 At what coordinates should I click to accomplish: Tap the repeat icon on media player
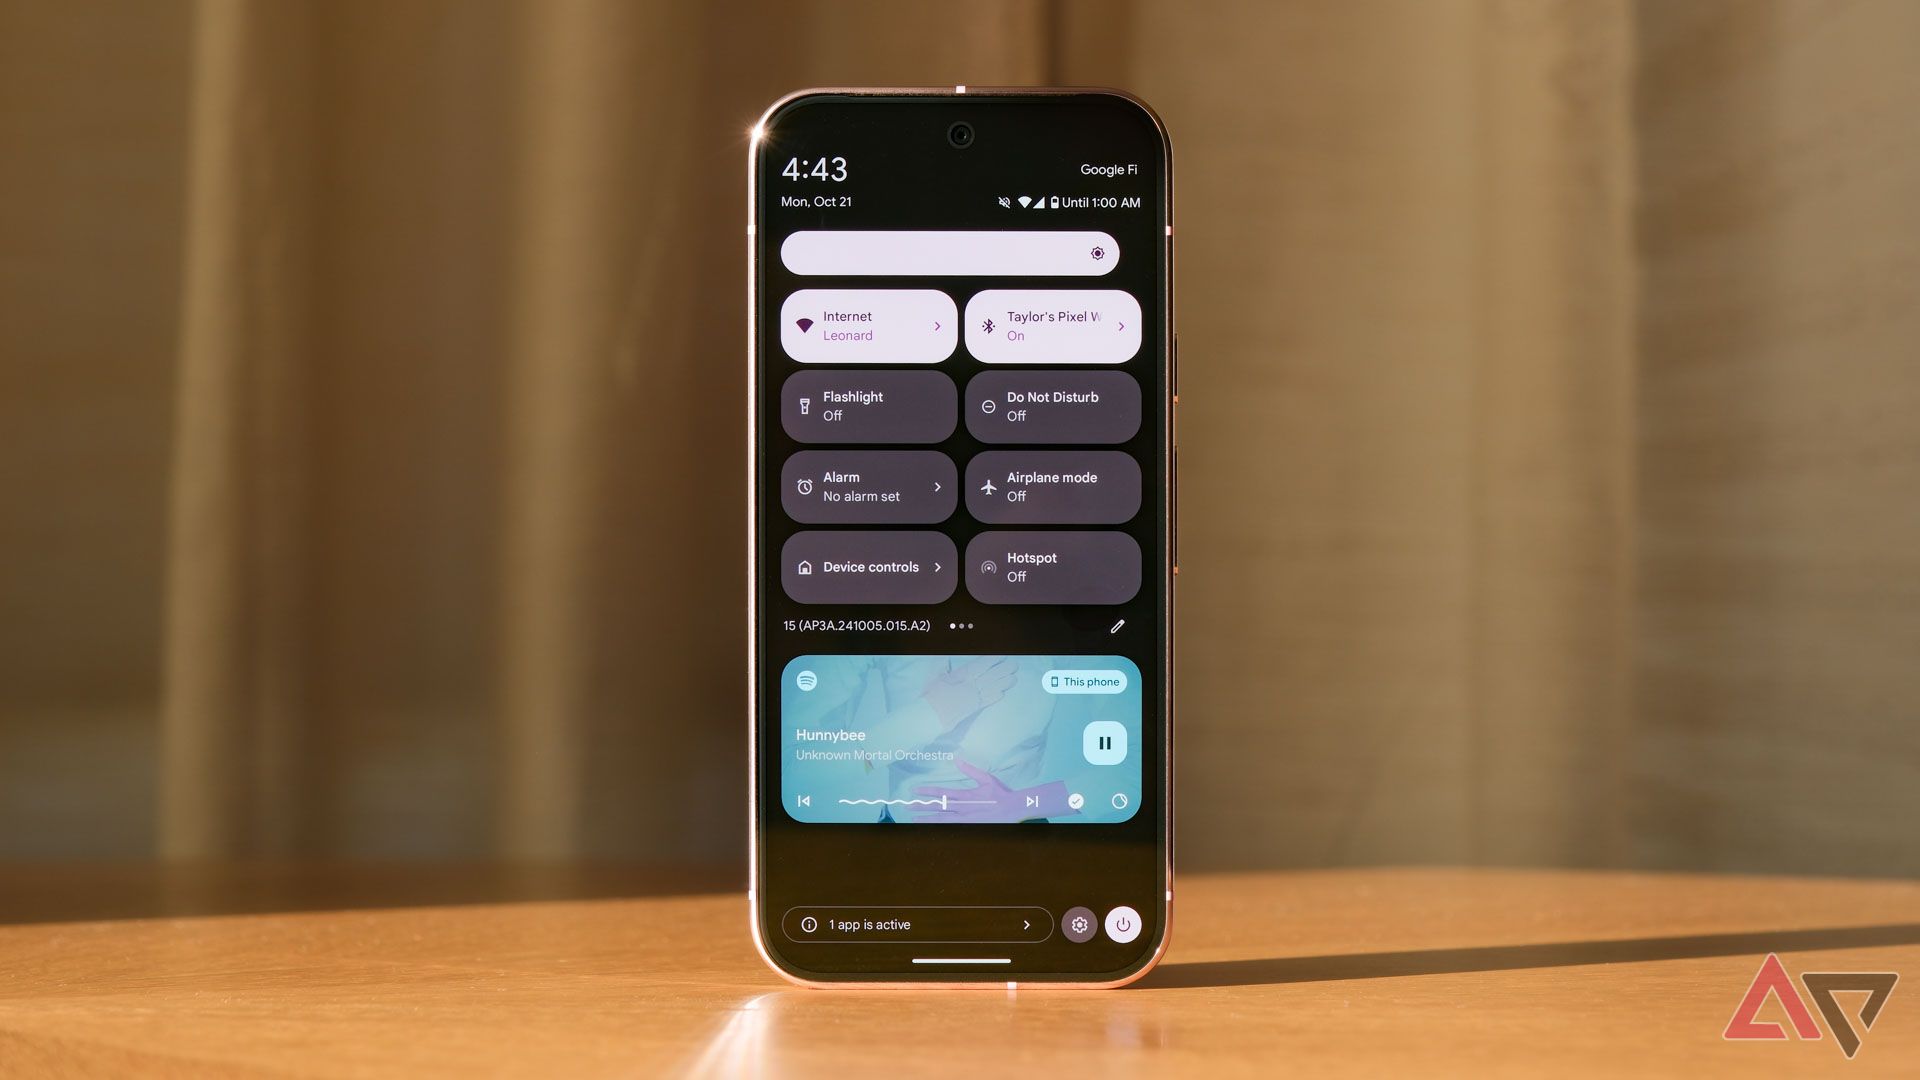[1120, 800]
